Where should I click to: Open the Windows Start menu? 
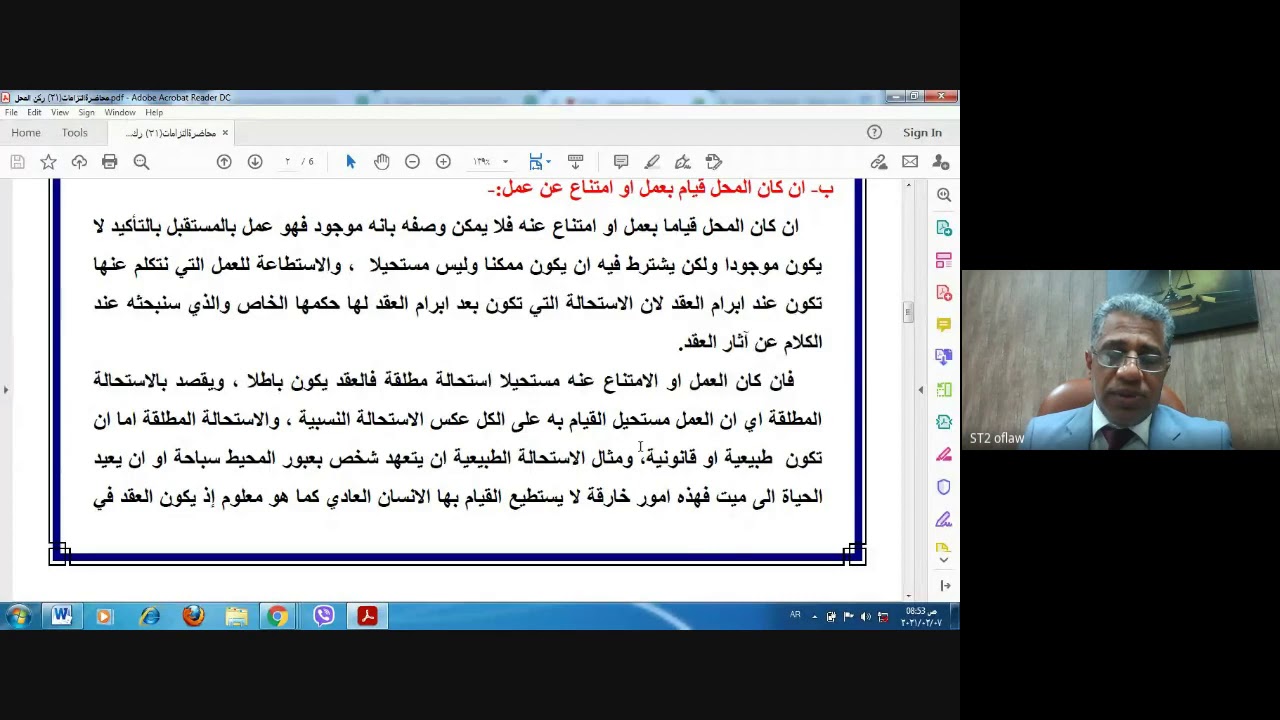[x=18, y=616]
